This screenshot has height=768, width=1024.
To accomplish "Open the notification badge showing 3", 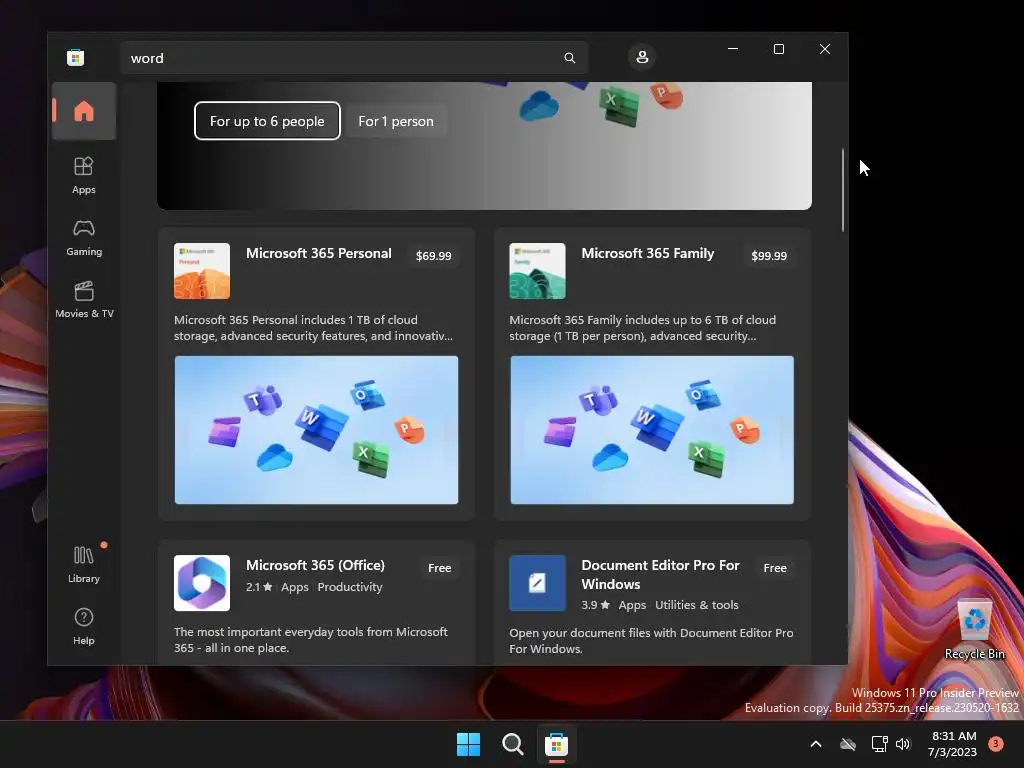I will coord(996,744).
